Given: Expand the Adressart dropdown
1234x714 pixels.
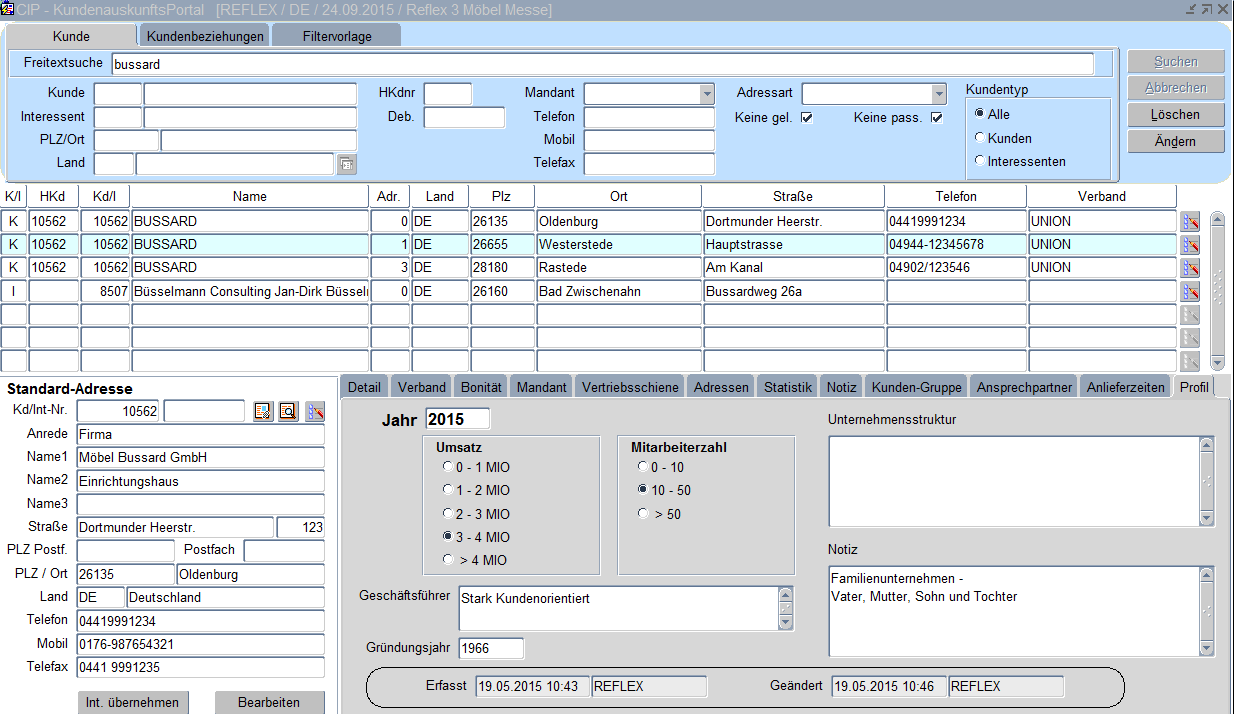Looking at the screenshot, I should tap(938, 94).
